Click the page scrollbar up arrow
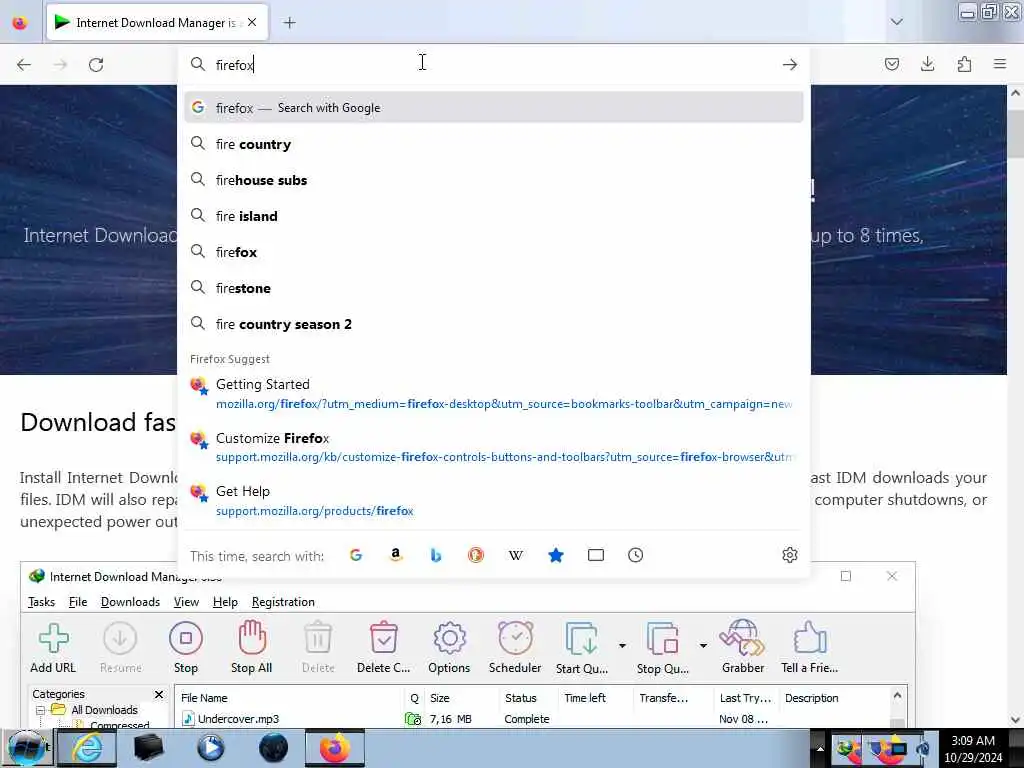This screenshot has width=1024, height=768. (1016, 93)
